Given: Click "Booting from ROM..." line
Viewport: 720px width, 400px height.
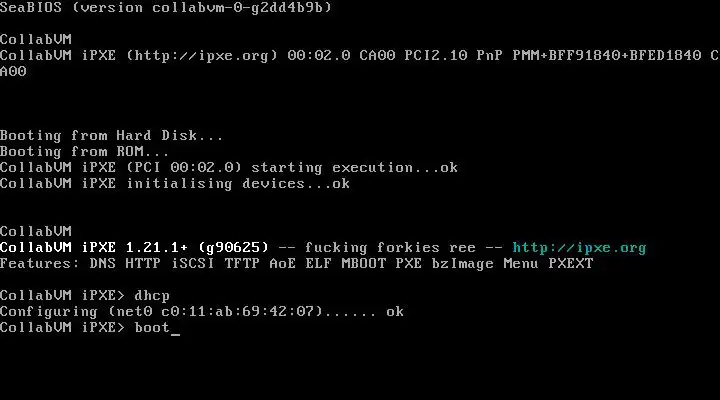Looking at the screenshot, I should tap(84, 152).
